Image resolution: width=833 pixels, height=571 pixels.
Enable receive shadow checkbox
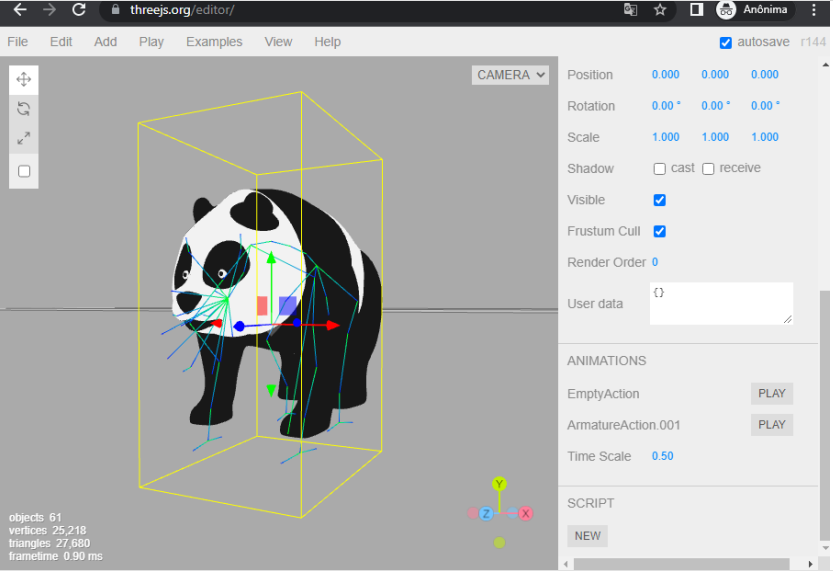(x=708, y=169)
